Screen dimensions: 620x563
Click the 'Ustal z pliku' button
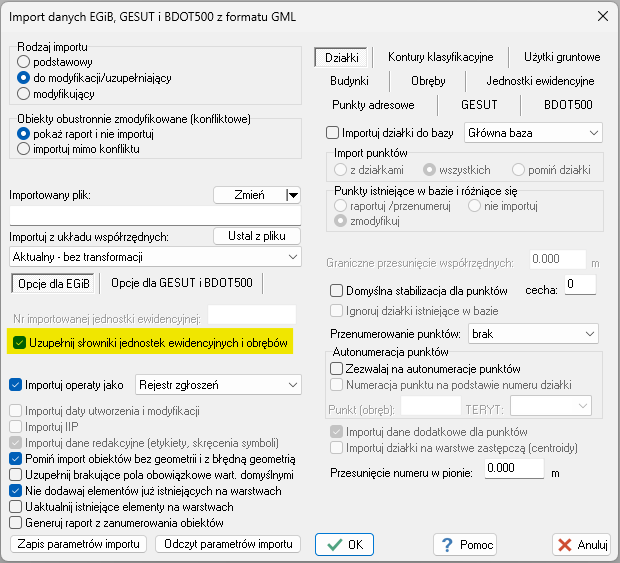[257, 236]
